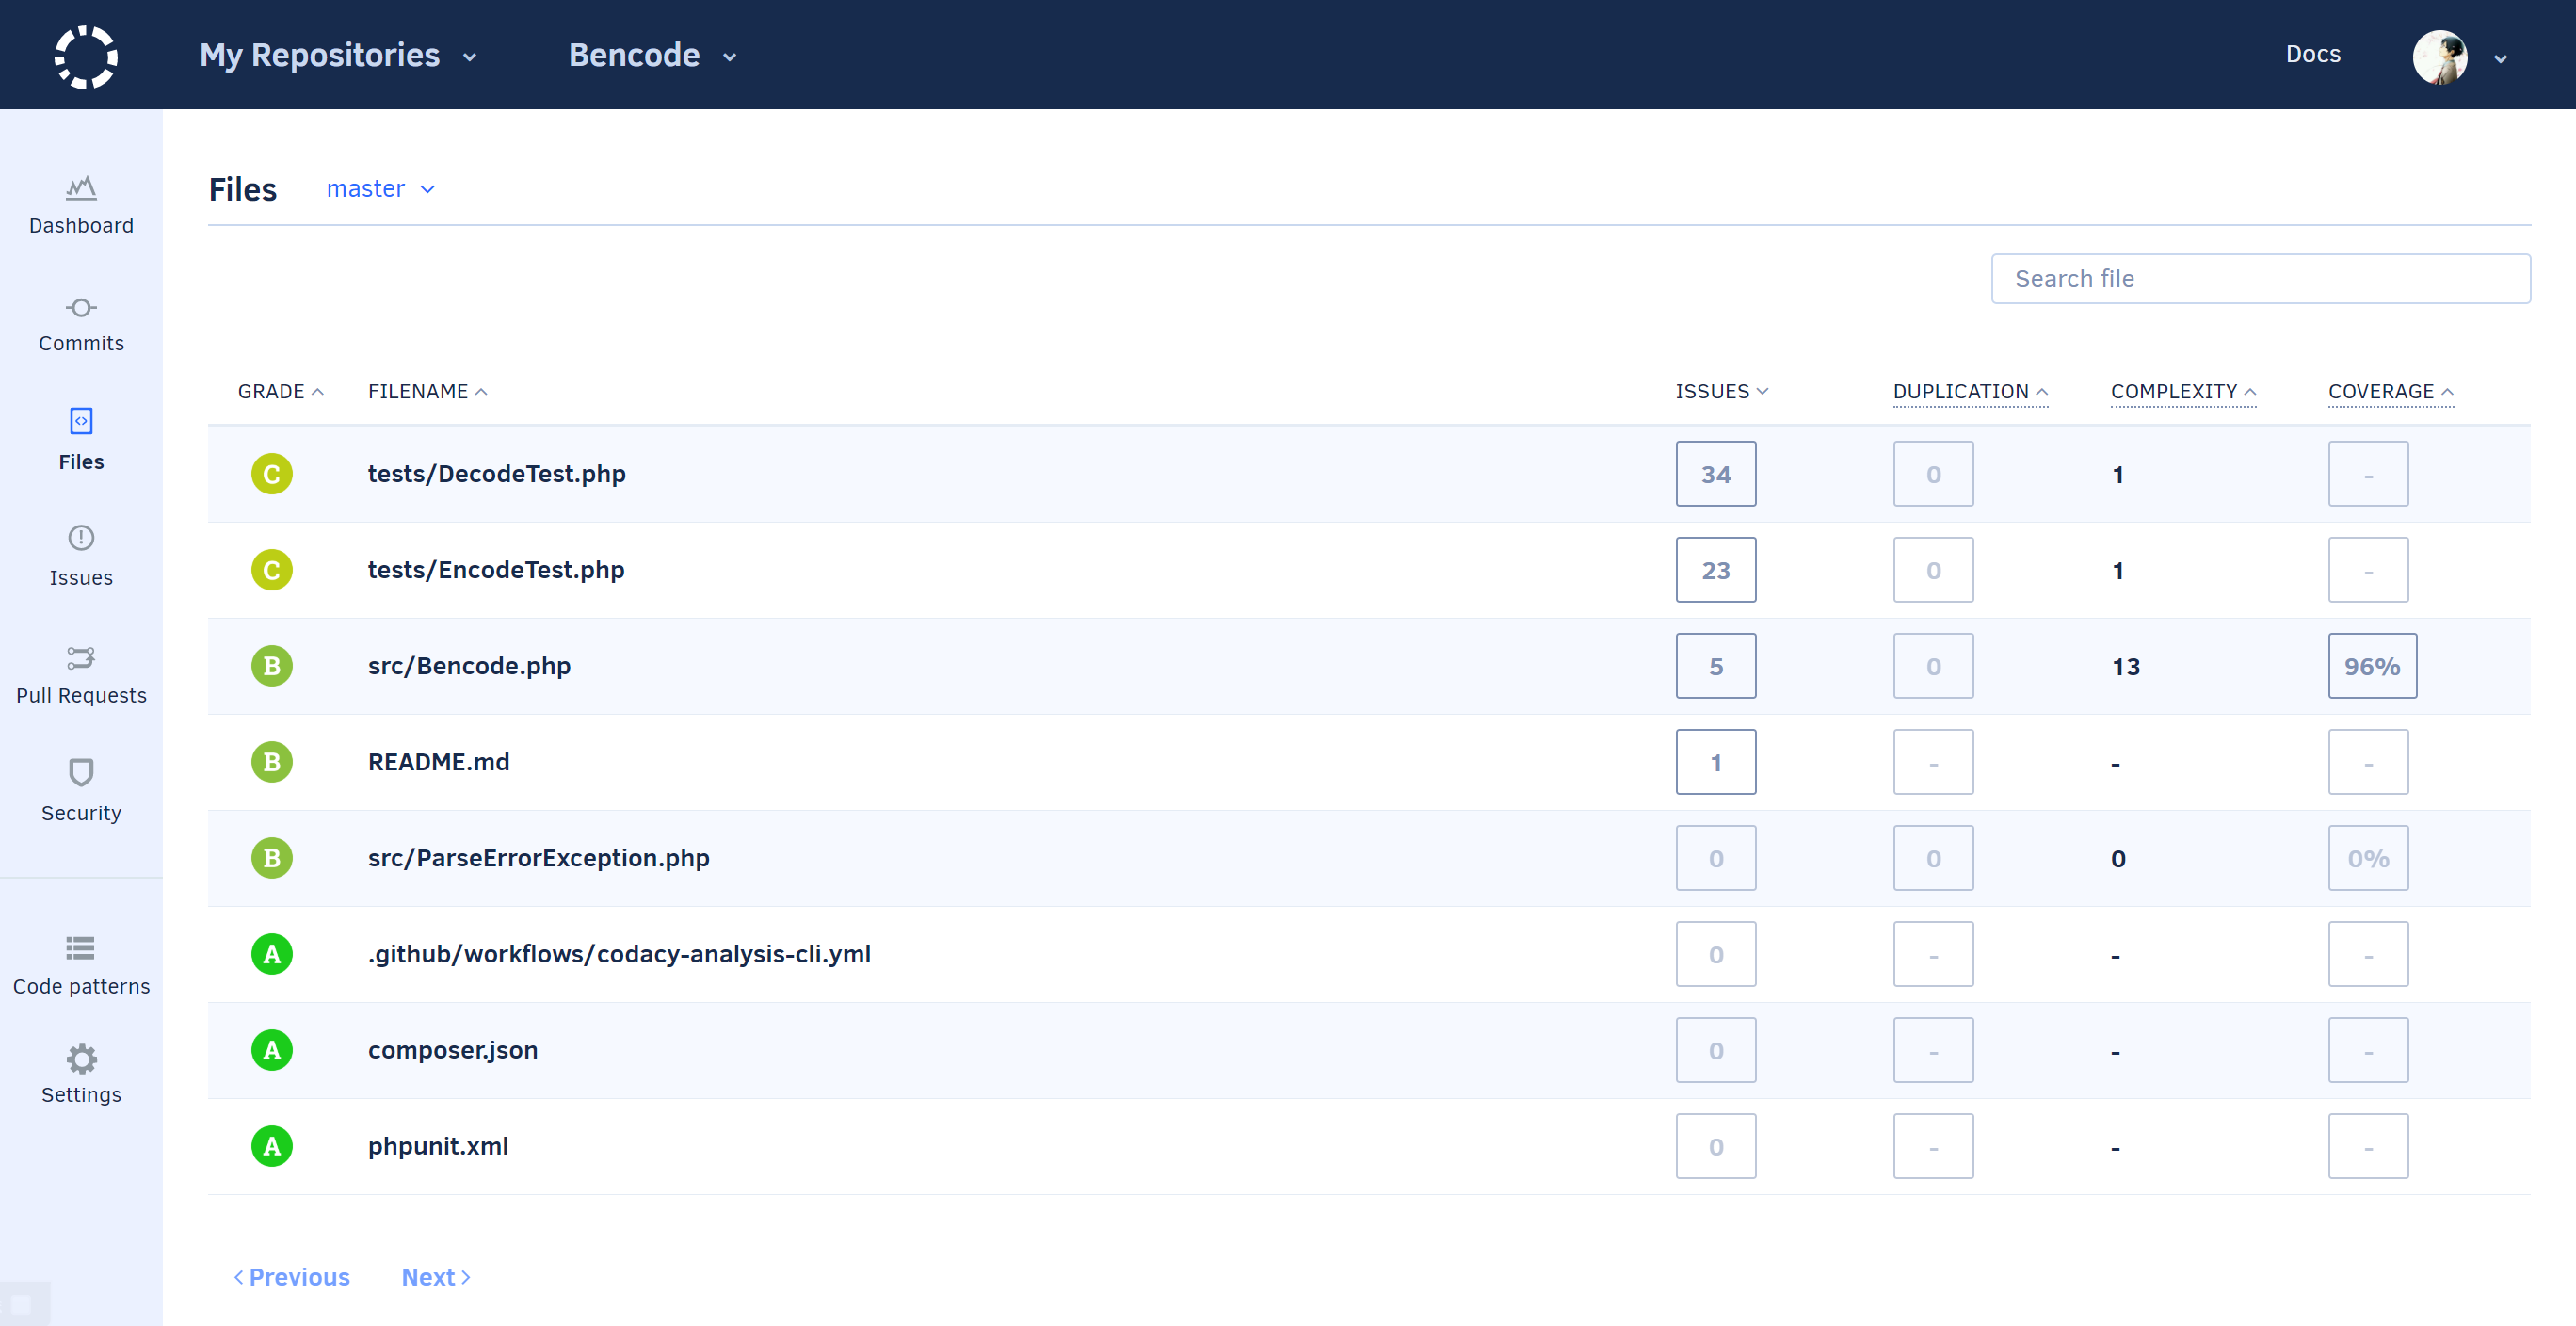Open src/ParseErrorException.php file
The image size is (2576, 1326).
(x=539, y=858)
